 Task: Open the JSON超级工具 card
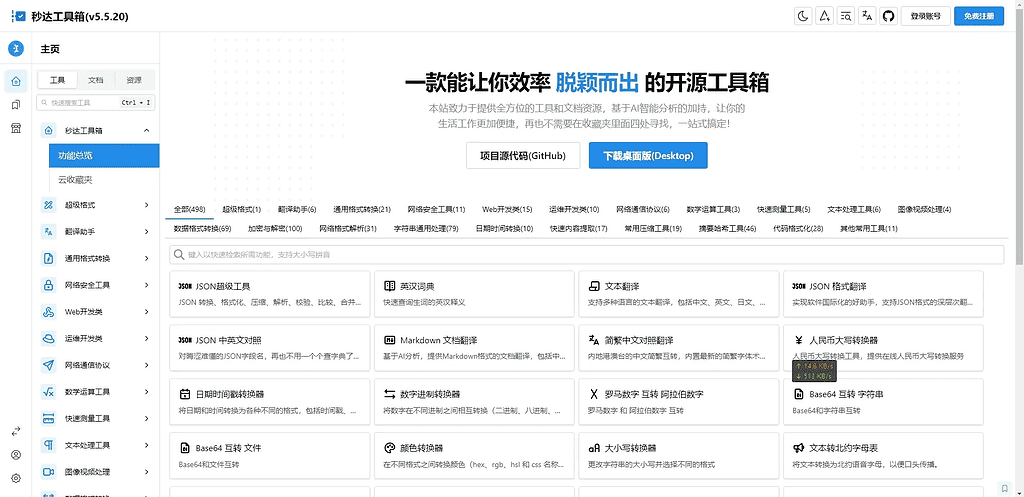[x=269, y=294]
